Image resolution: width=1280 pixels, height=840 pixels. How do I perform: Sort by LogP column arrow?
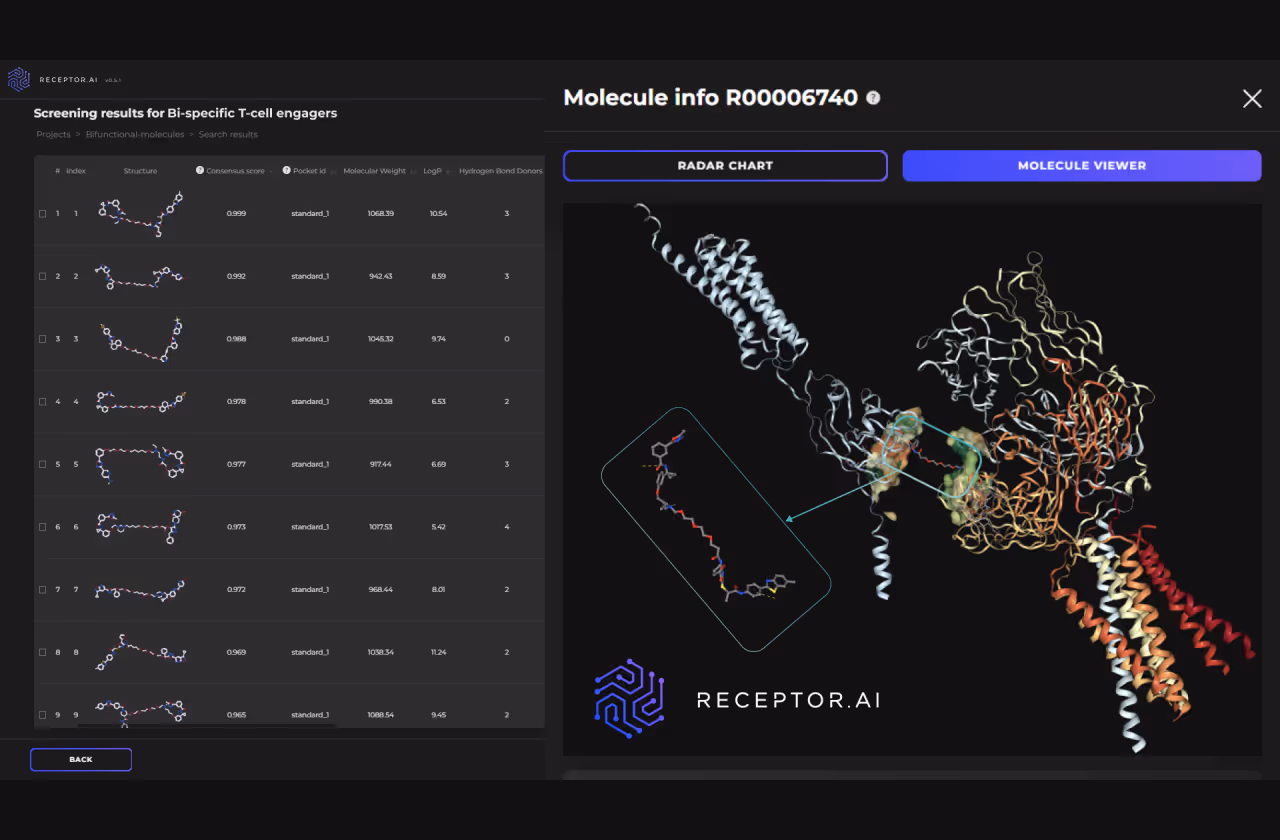448,172
